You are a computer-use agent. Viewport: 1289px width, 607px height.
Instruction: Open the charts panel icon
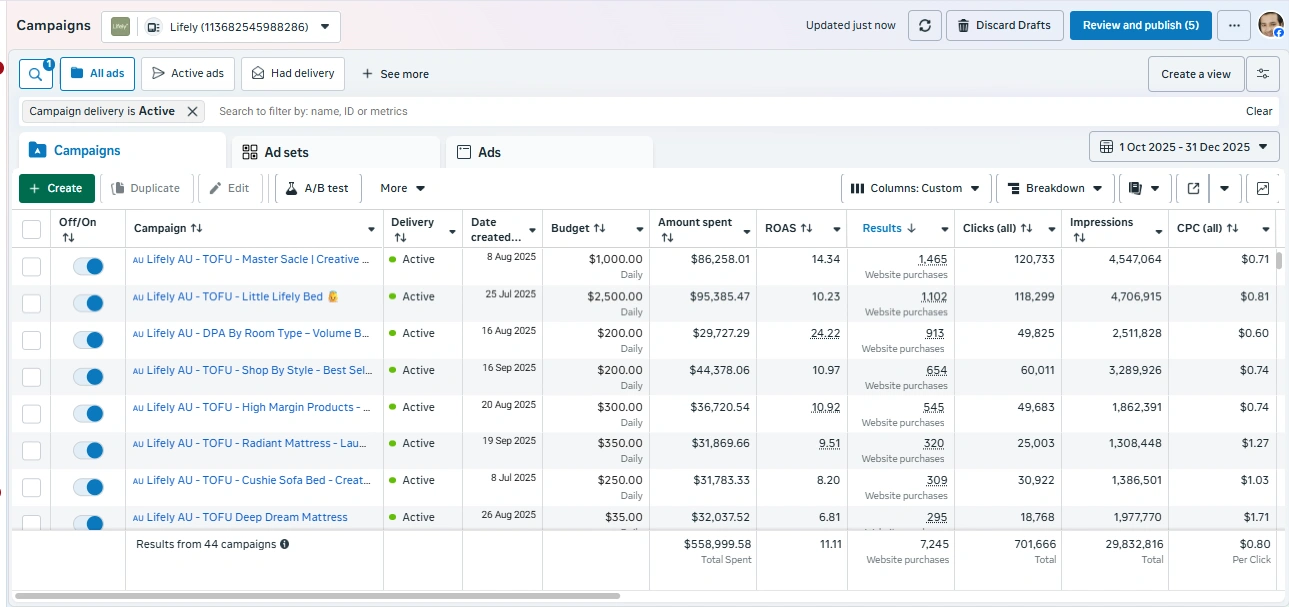click(1263, 188)
